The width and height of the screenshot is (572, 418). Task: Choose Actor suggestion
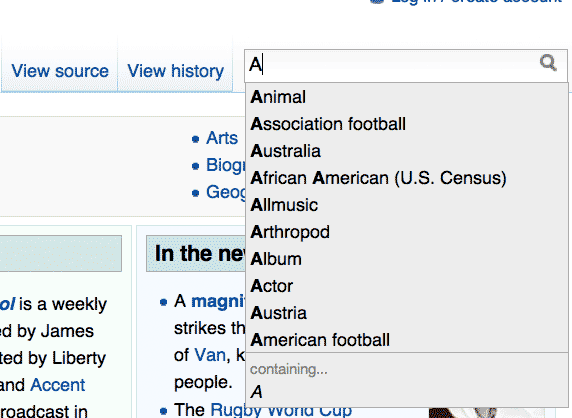[x=407, y=286]
